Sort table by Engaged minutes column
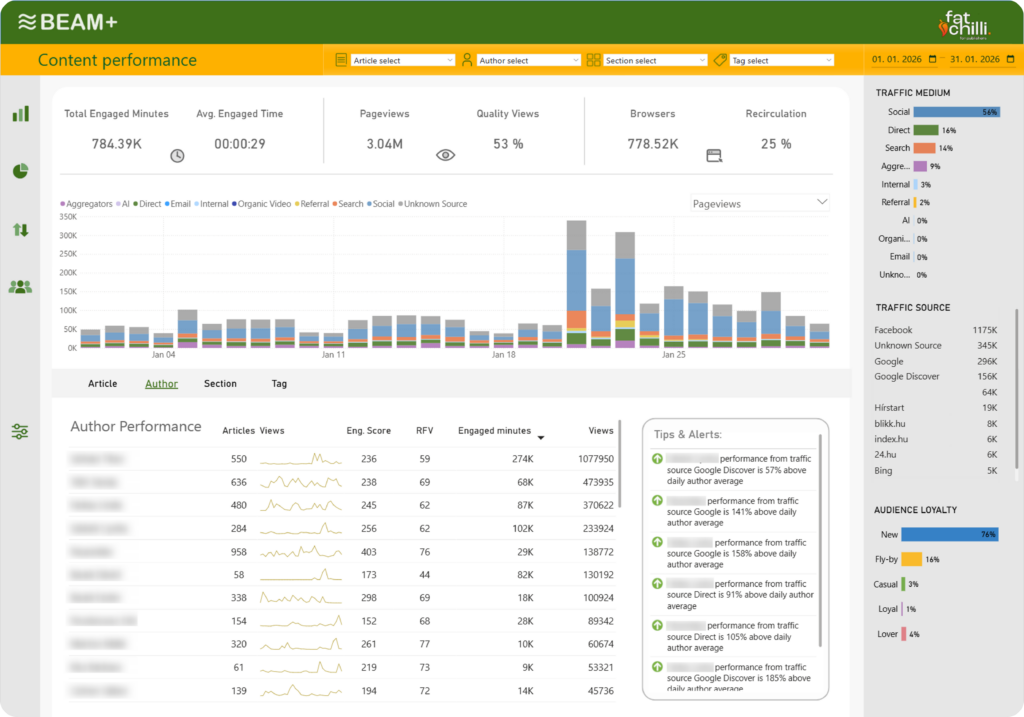Viewport: 1024px width, 717px height. (495, 431)
